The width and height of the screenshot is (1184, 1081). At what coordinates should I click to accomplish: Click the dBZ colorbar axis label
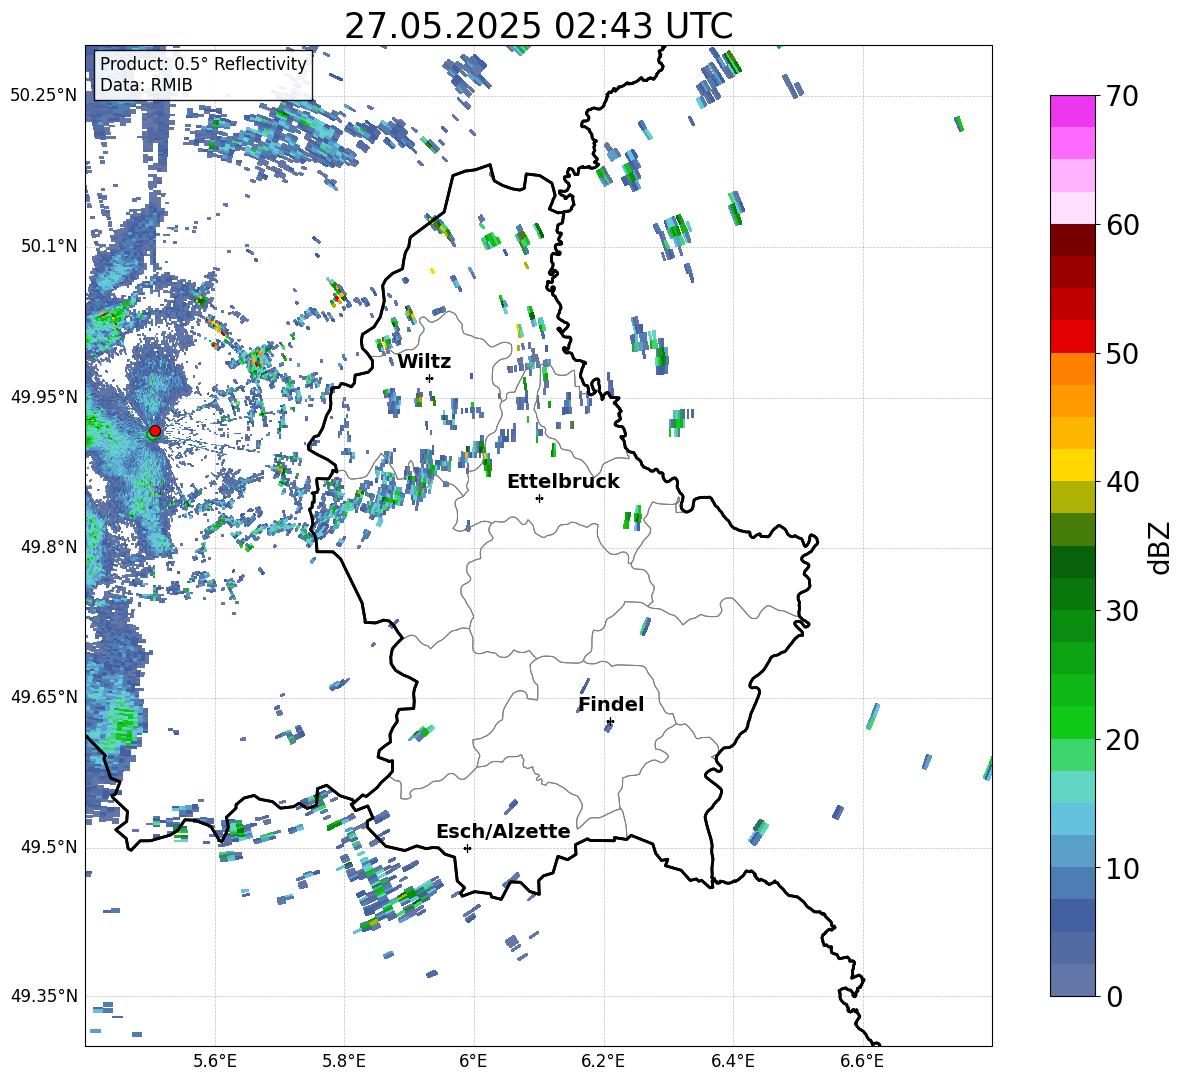pos(1161,547)
